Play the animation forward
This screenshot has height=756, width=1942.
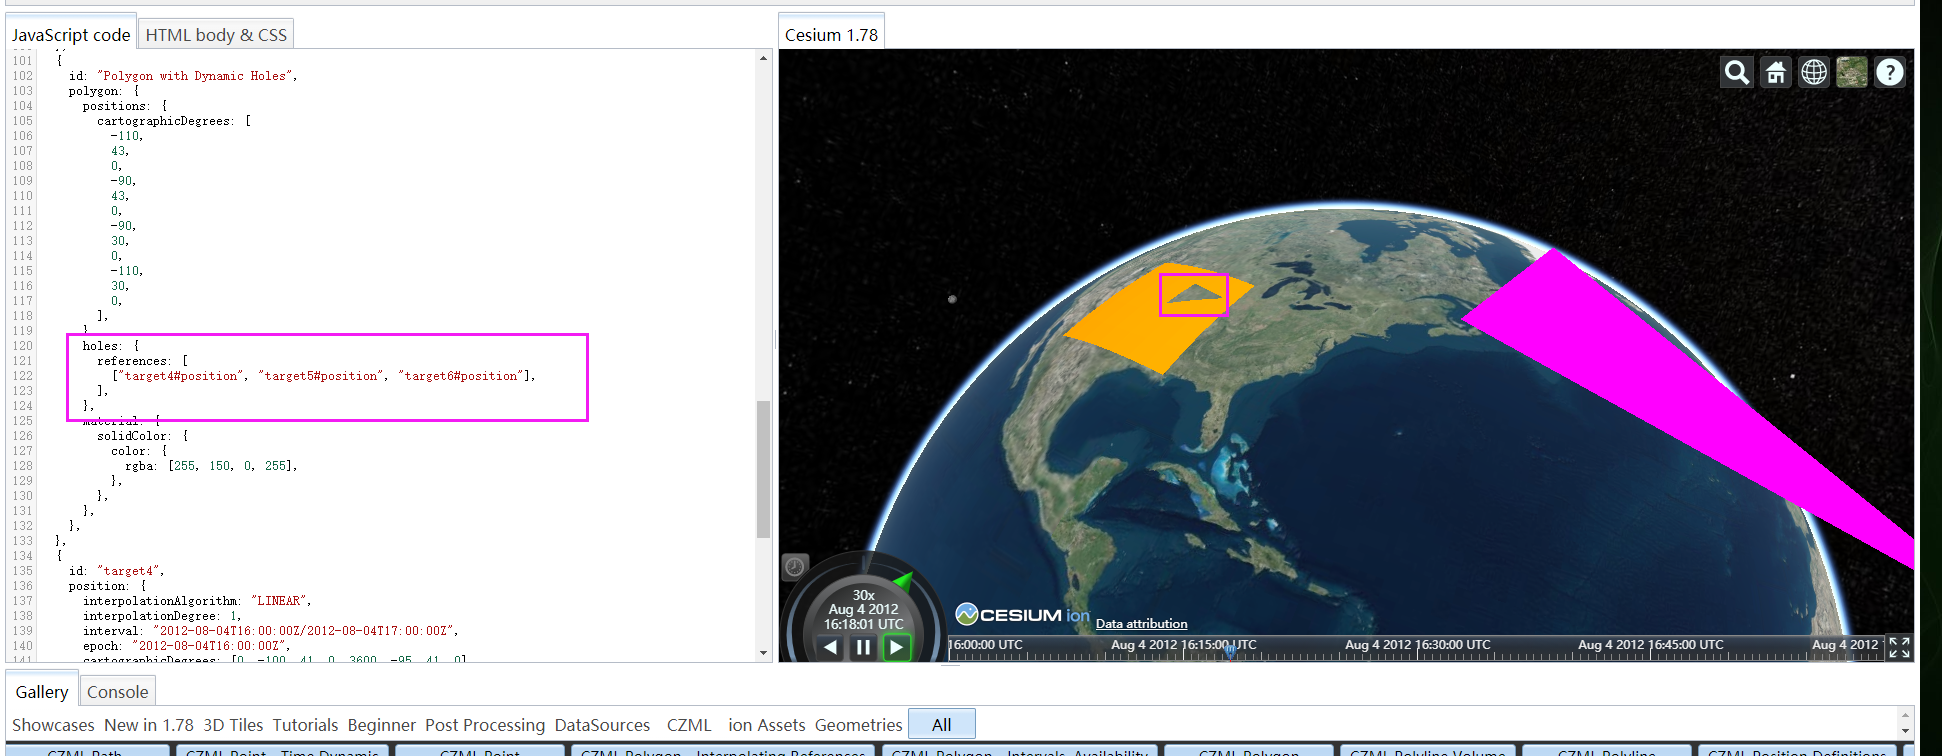pos(896,647)
